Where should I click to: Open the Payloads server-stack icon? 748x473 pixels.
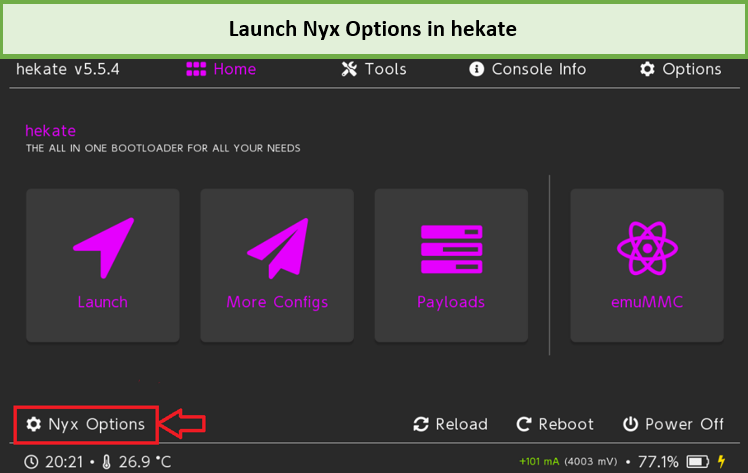(x=451, y=249)
